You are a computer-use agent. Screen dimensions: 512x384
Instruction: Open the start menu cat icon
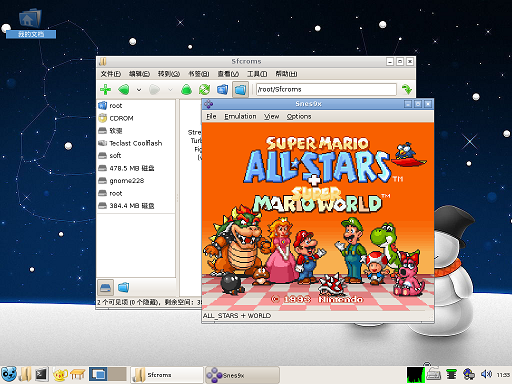click(x=8, y=375)
